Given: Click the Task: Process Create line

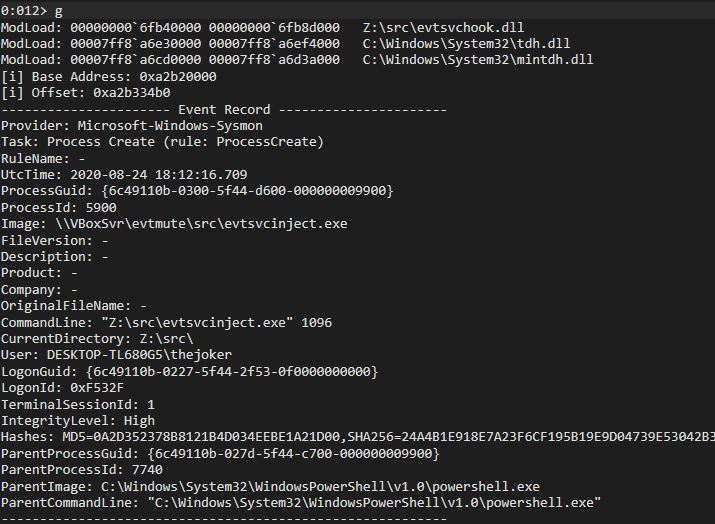Looking at the screenshot, I should 162,142.
